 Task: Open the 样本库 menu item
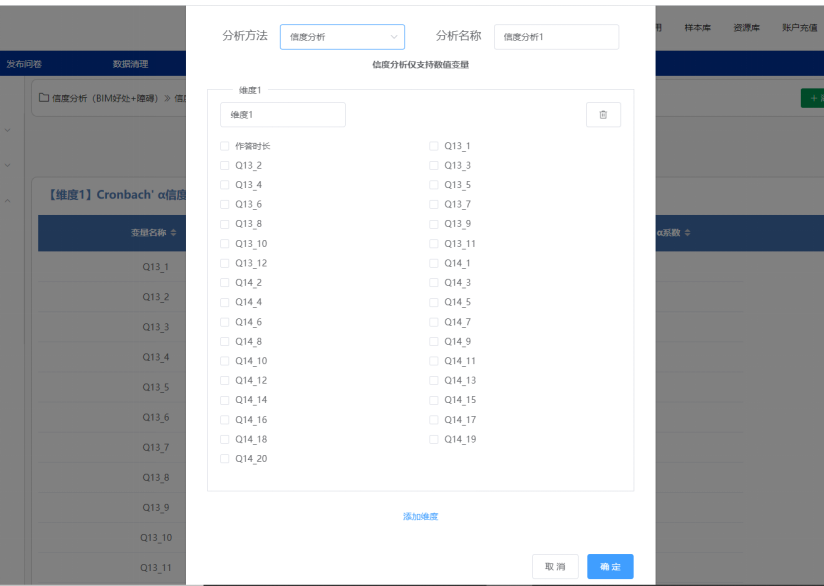tap(697, 27)
